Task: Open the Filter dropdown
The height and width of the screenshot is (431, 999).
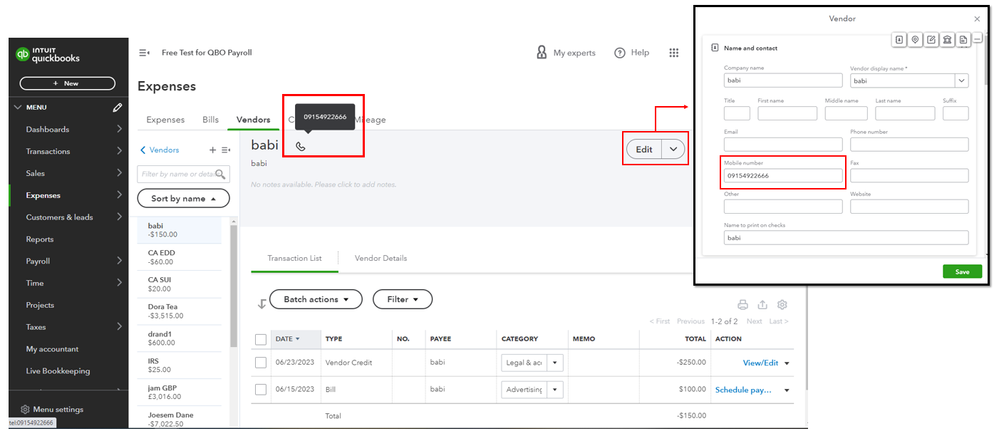Action: tap(403, 299)
